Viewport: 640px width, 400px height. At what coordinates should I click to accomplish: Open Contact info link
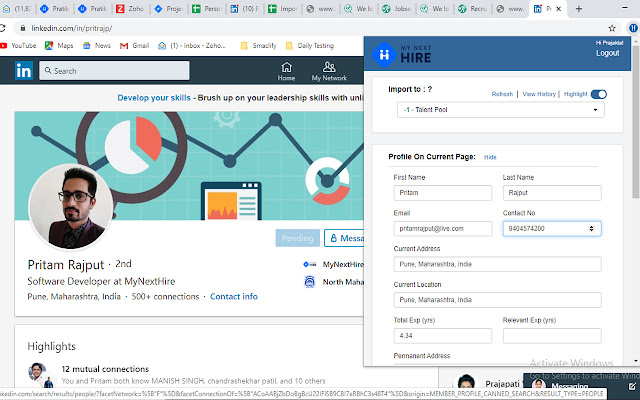pos(234,296)
